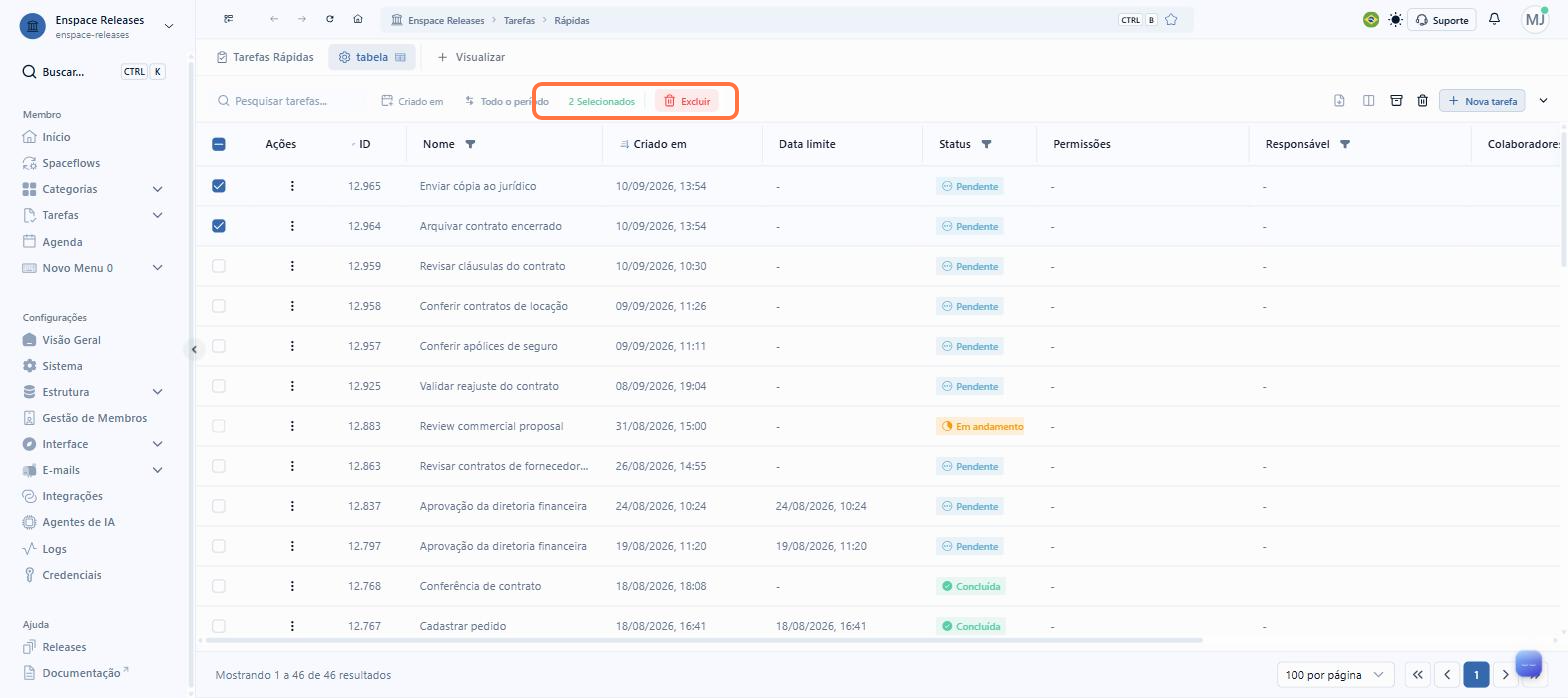Add a view with Visualizar
Screen dimensions: 1568x698
tap(471, 57)
